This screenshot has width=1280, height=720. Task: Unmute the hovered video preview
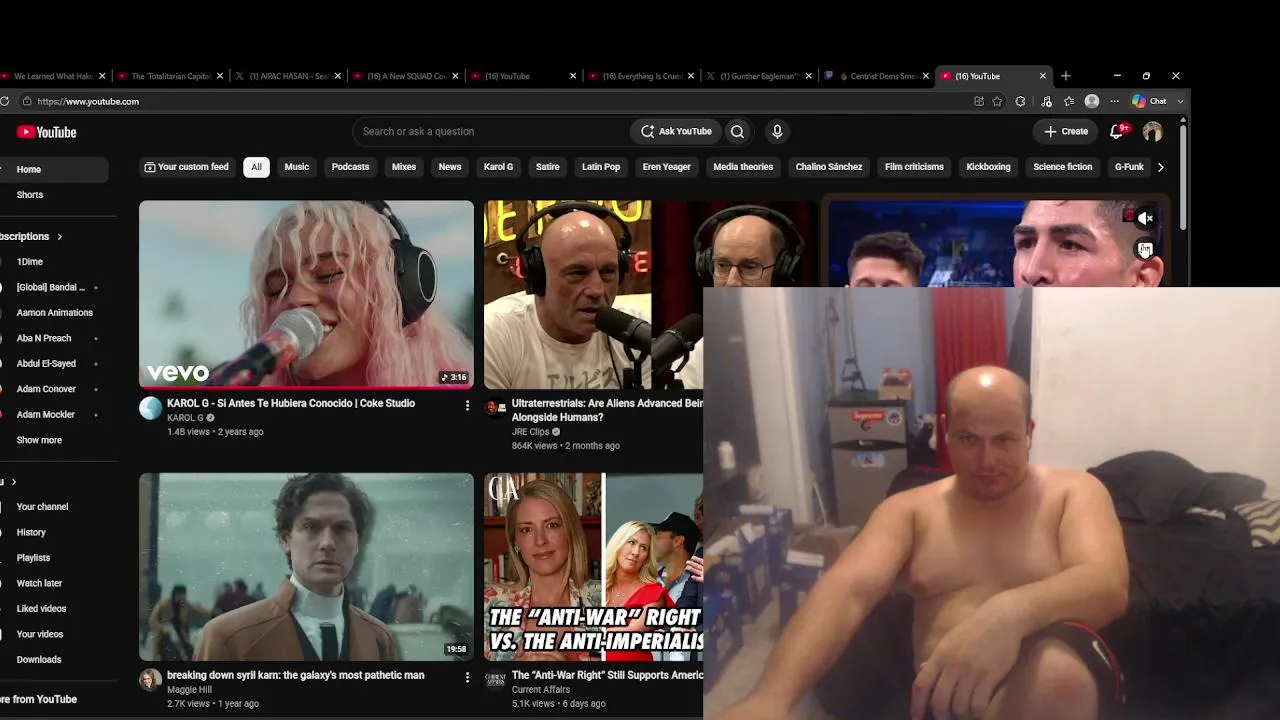click(1146, 218)
